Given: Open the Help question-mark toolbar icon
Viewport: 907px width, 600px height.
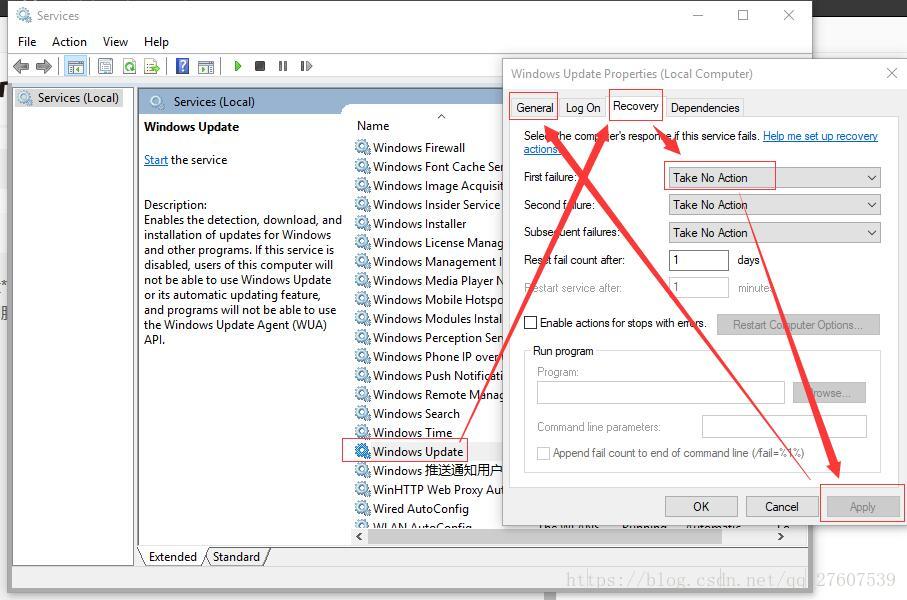Looking at the screenshot, I should 182,67.
